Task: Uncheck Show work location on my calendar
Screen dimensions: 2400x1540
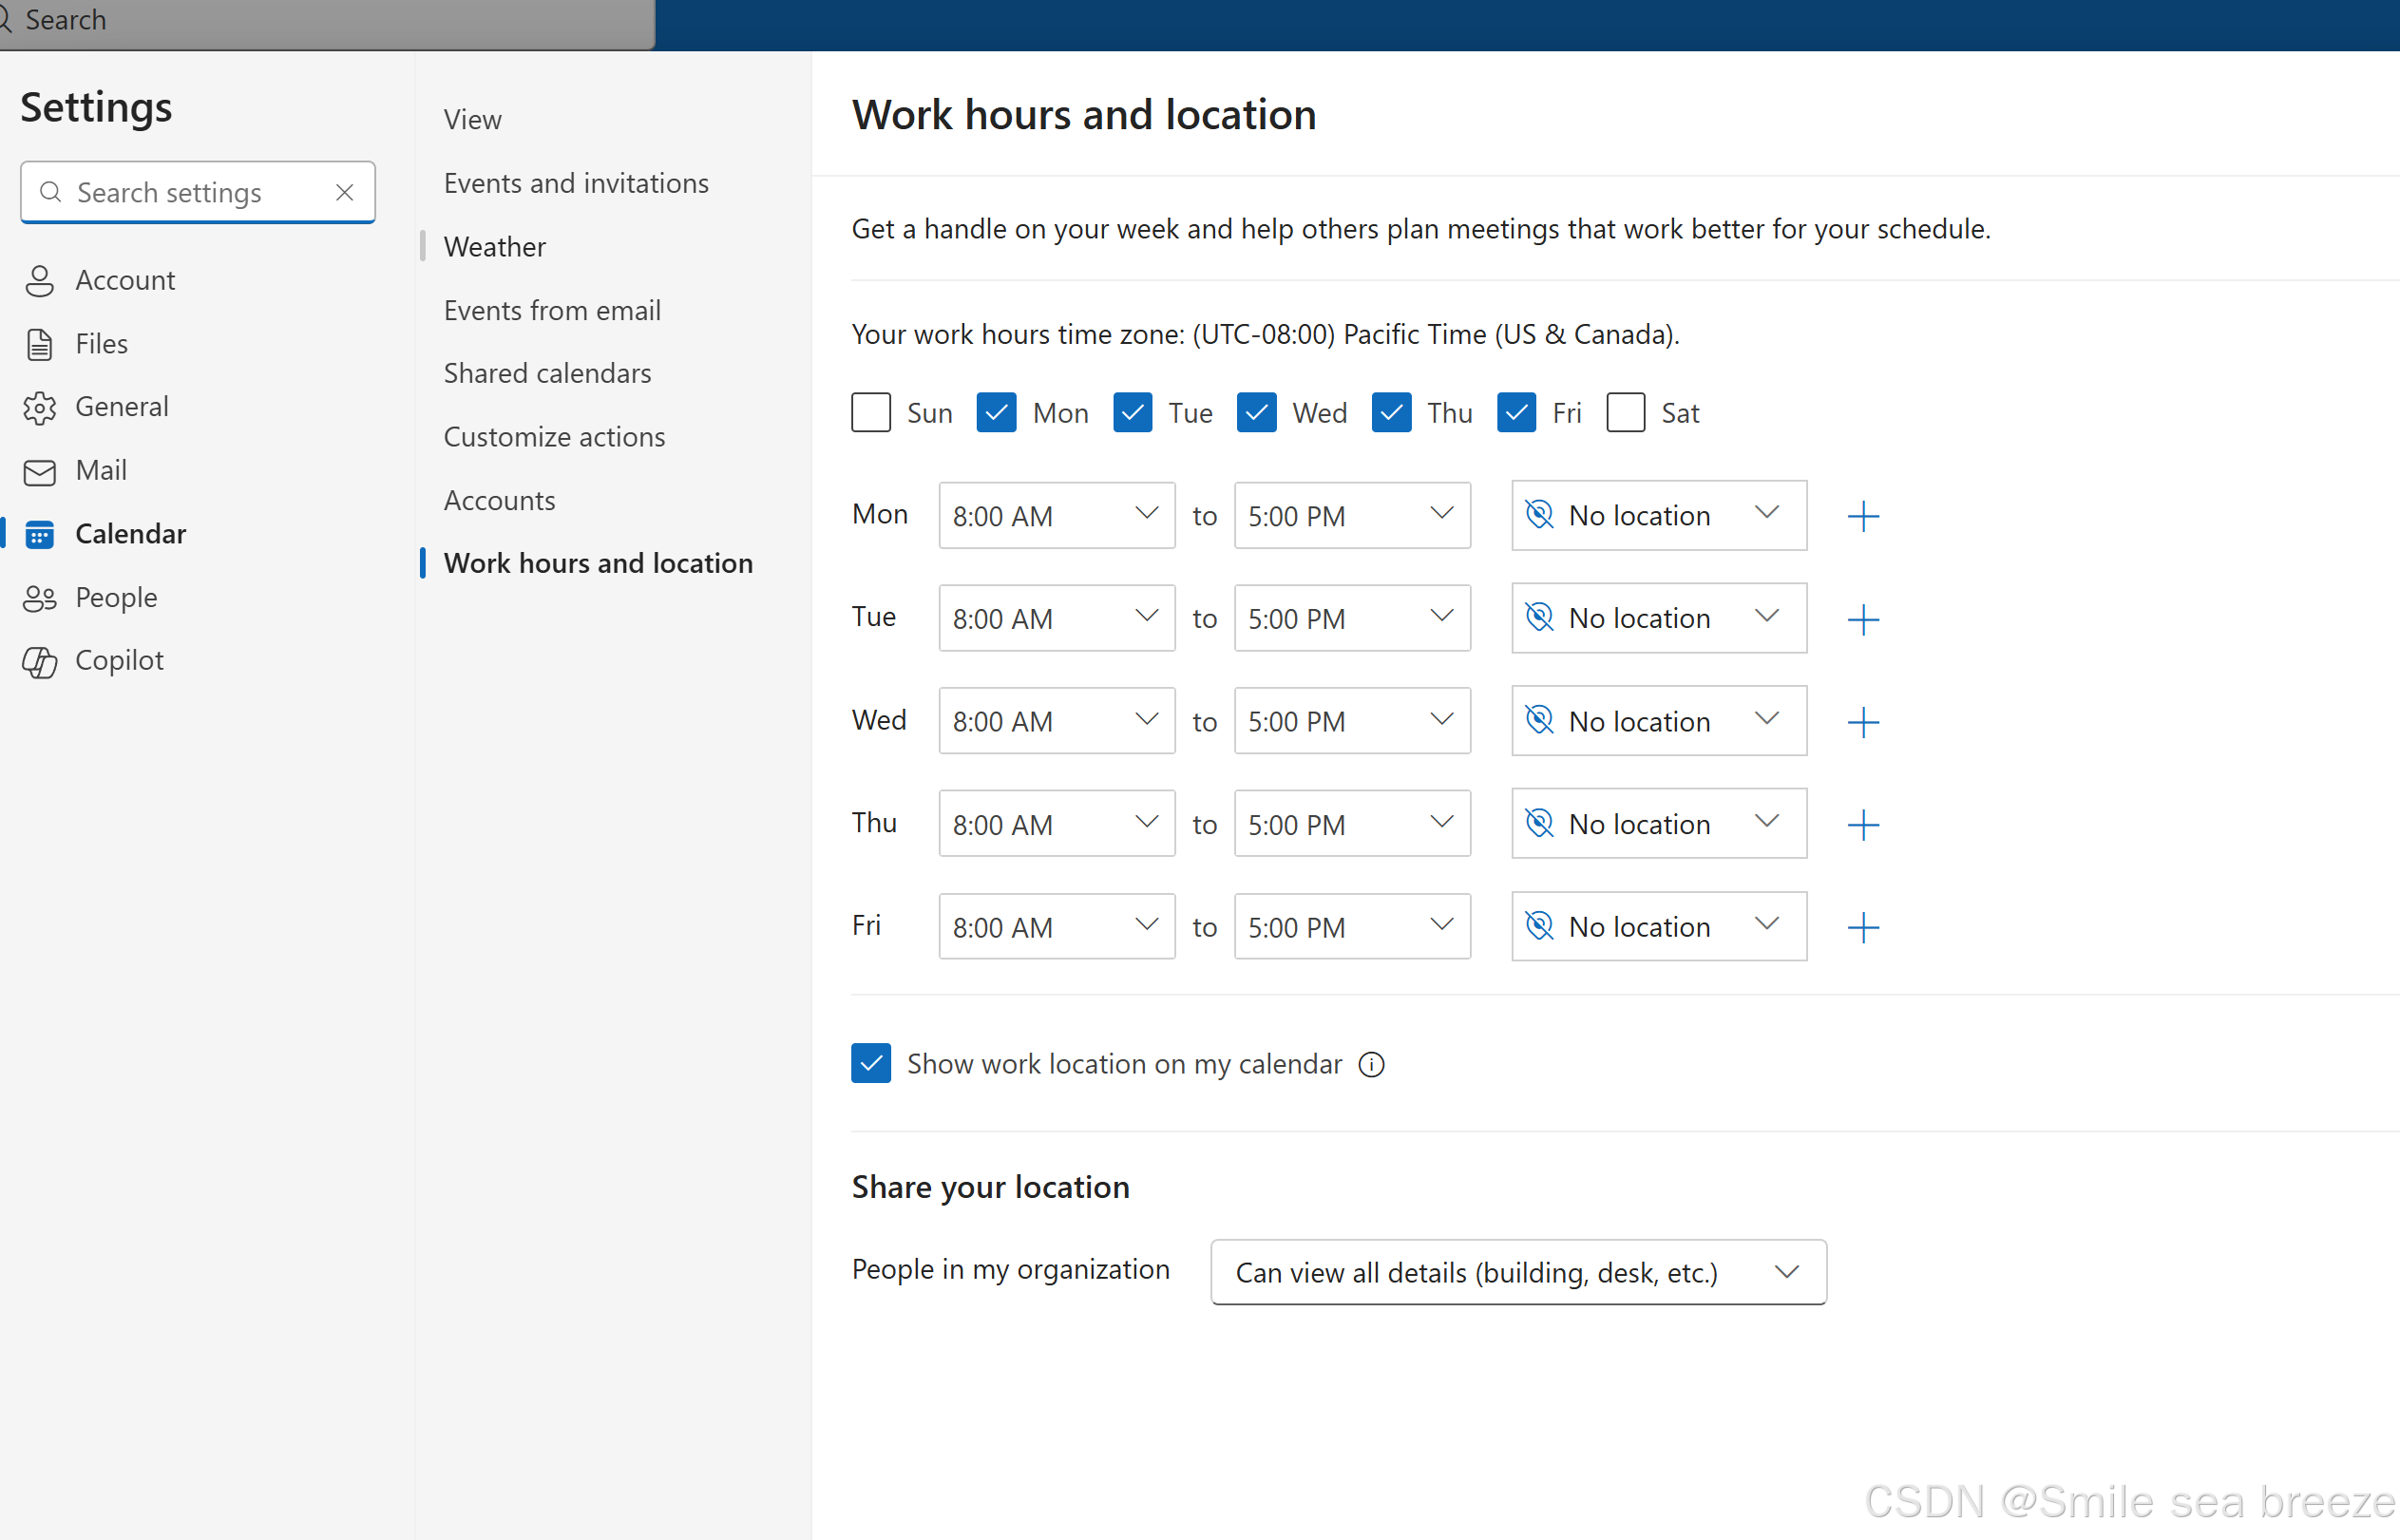Action: pyautogui.click(x=870, y=1063)
